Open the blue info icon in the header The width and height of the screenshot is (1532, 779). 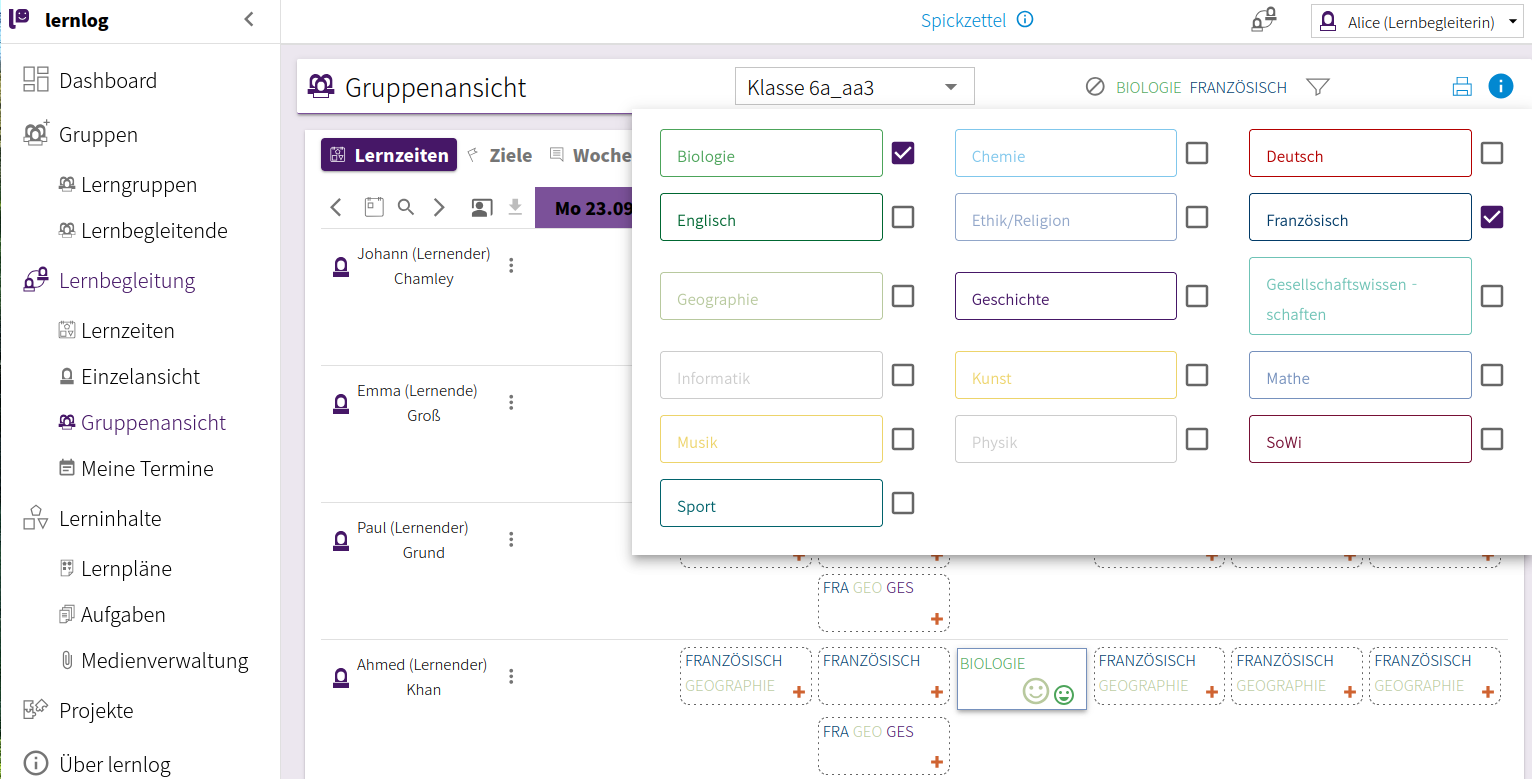pyautogui.click(x=1500, y=86)
